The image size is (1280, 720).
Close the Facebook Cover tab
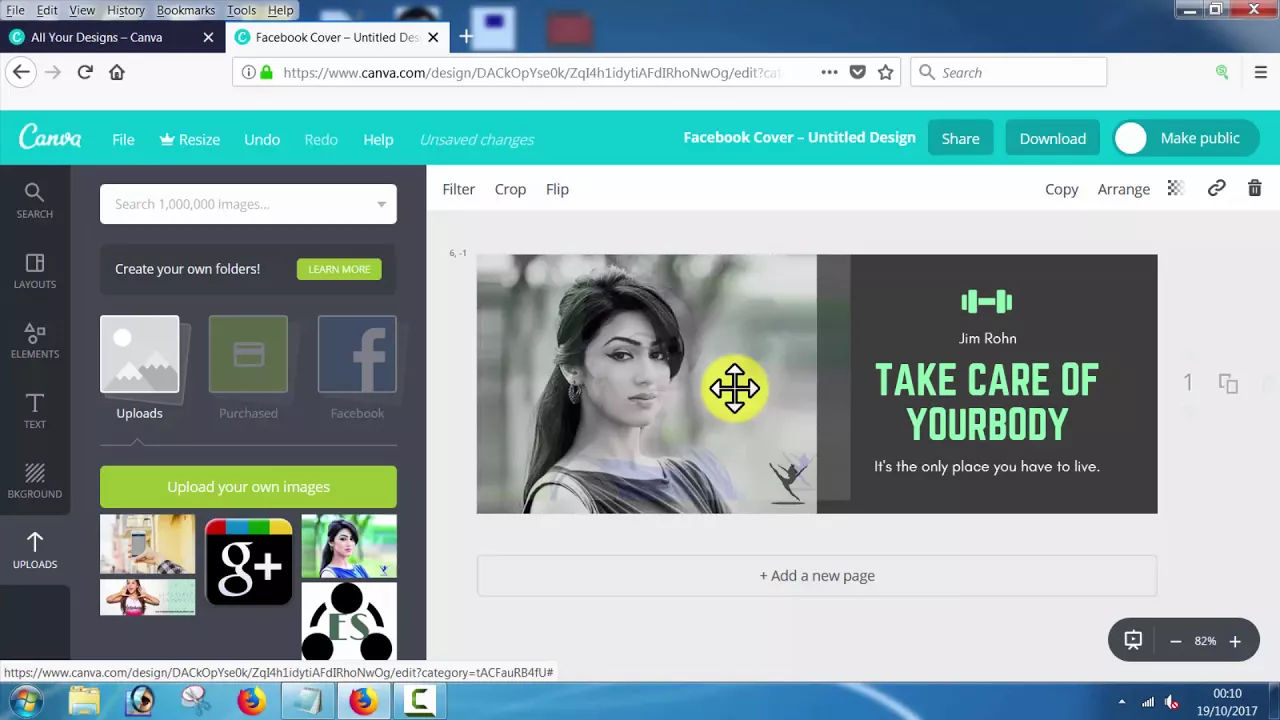pos(433,37)
